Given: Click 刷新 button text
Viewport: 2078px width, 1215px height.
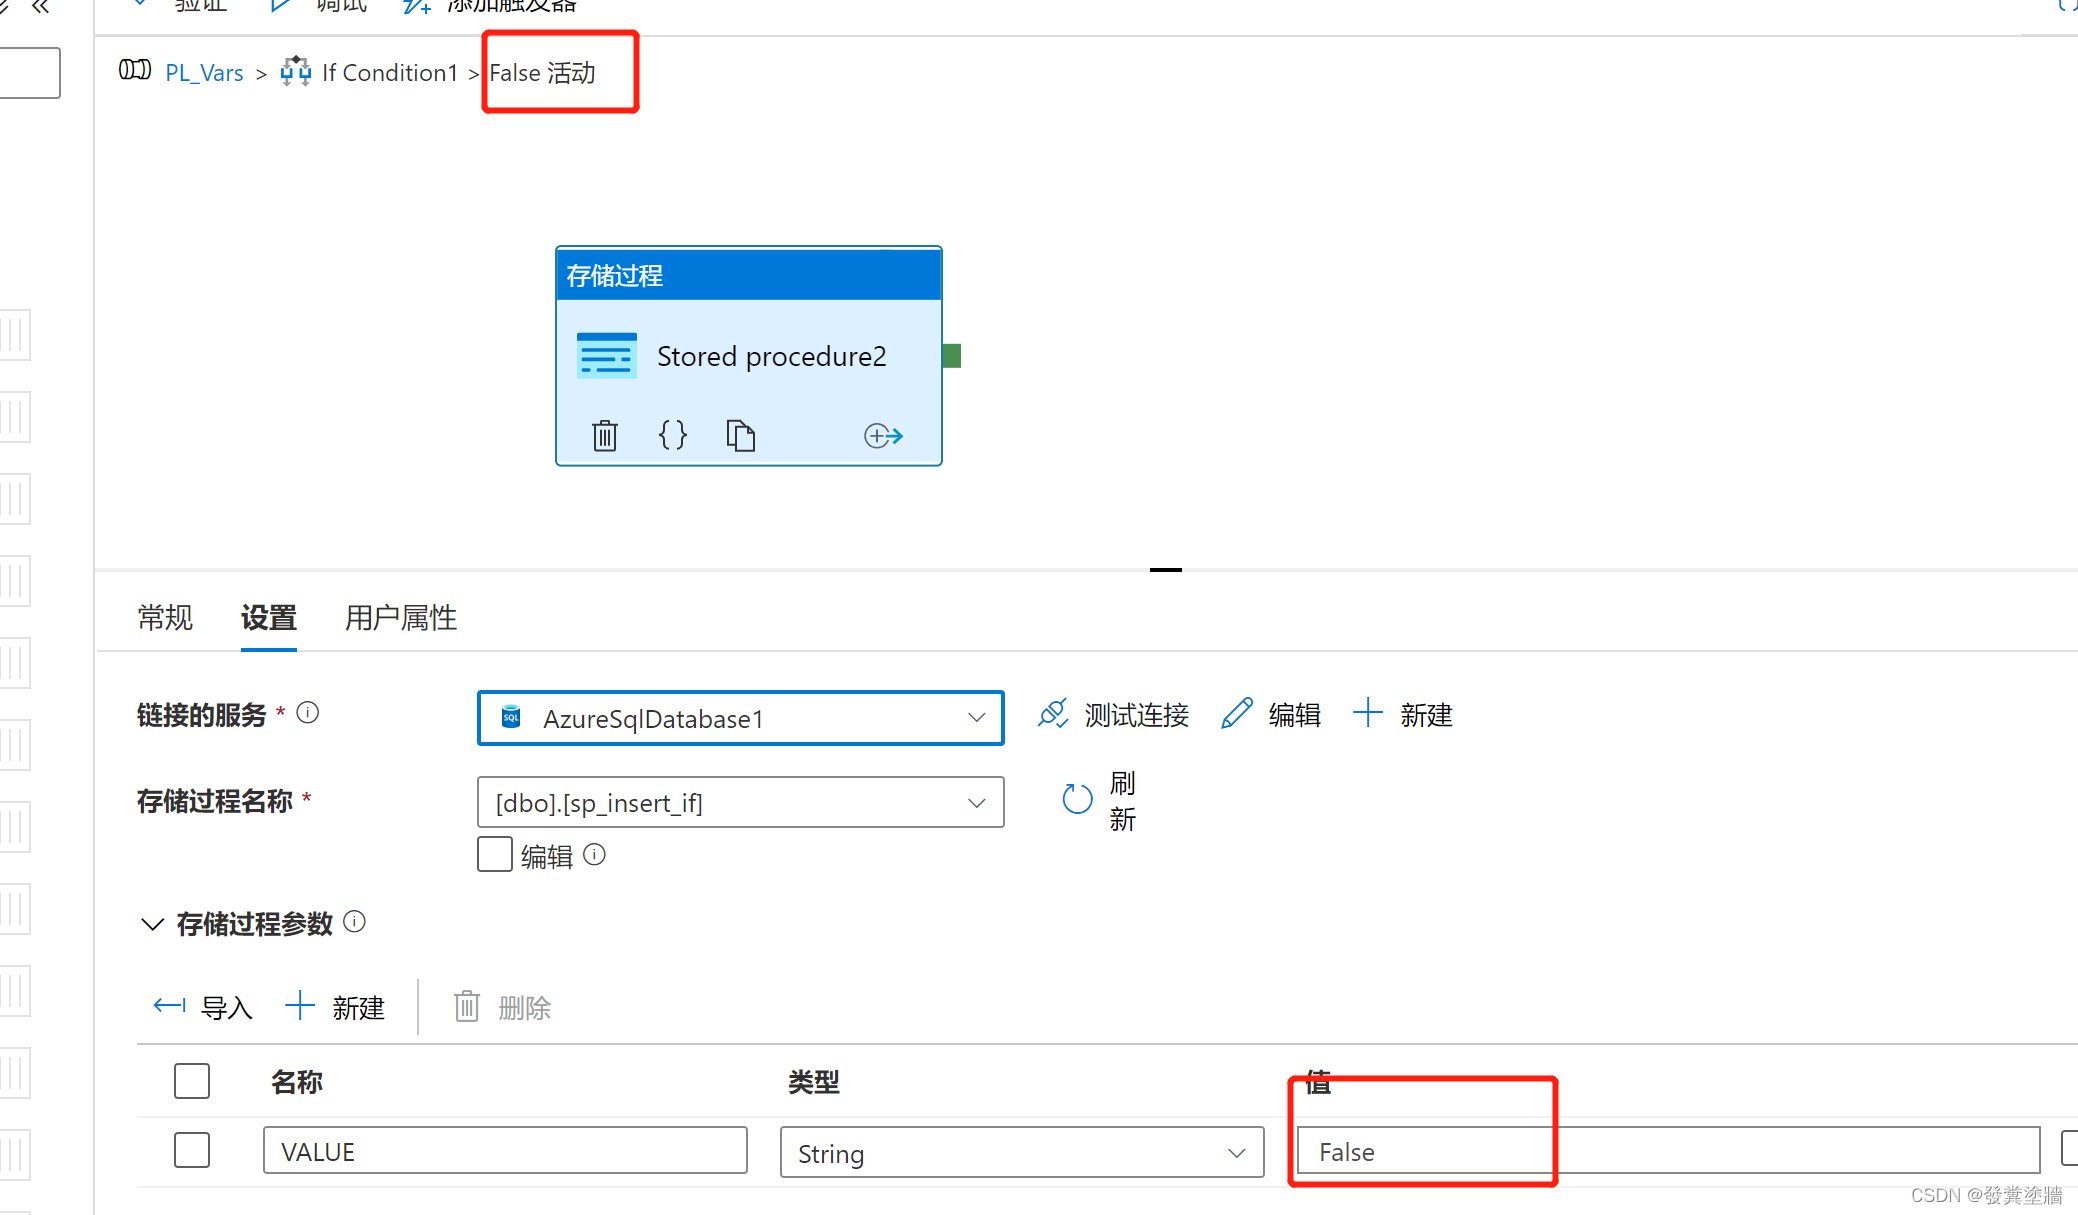Looking at the screenshot, I should (1123, 801).
